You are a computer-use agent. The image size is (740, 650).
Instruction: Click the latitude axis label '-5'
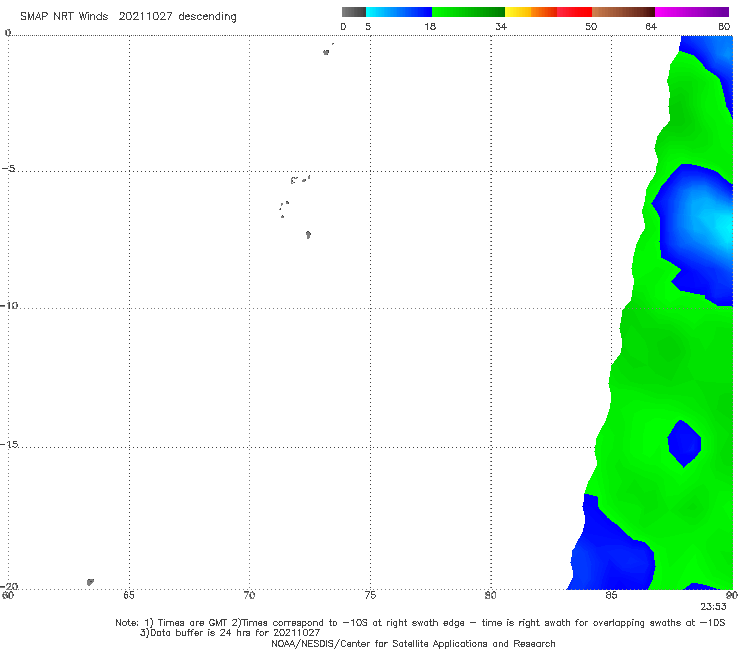coord(8,169)
